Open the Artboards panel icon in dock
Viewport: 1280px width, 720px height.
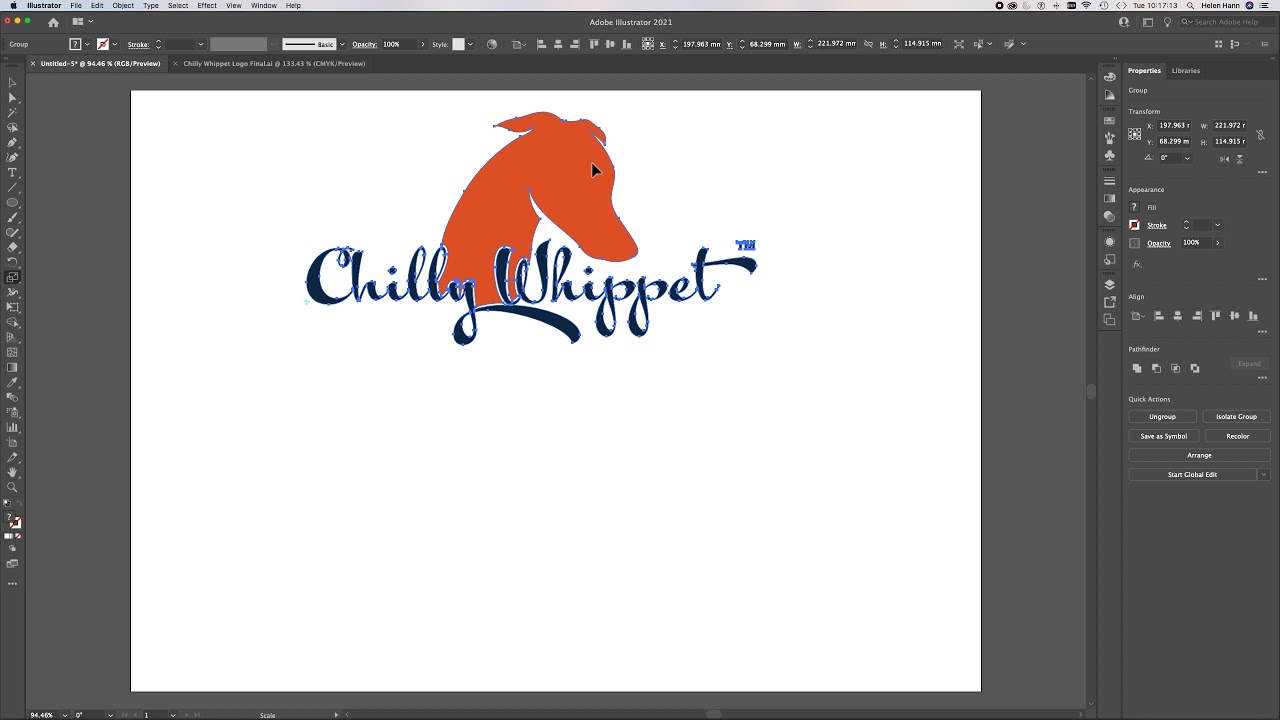pos(1109,319)
